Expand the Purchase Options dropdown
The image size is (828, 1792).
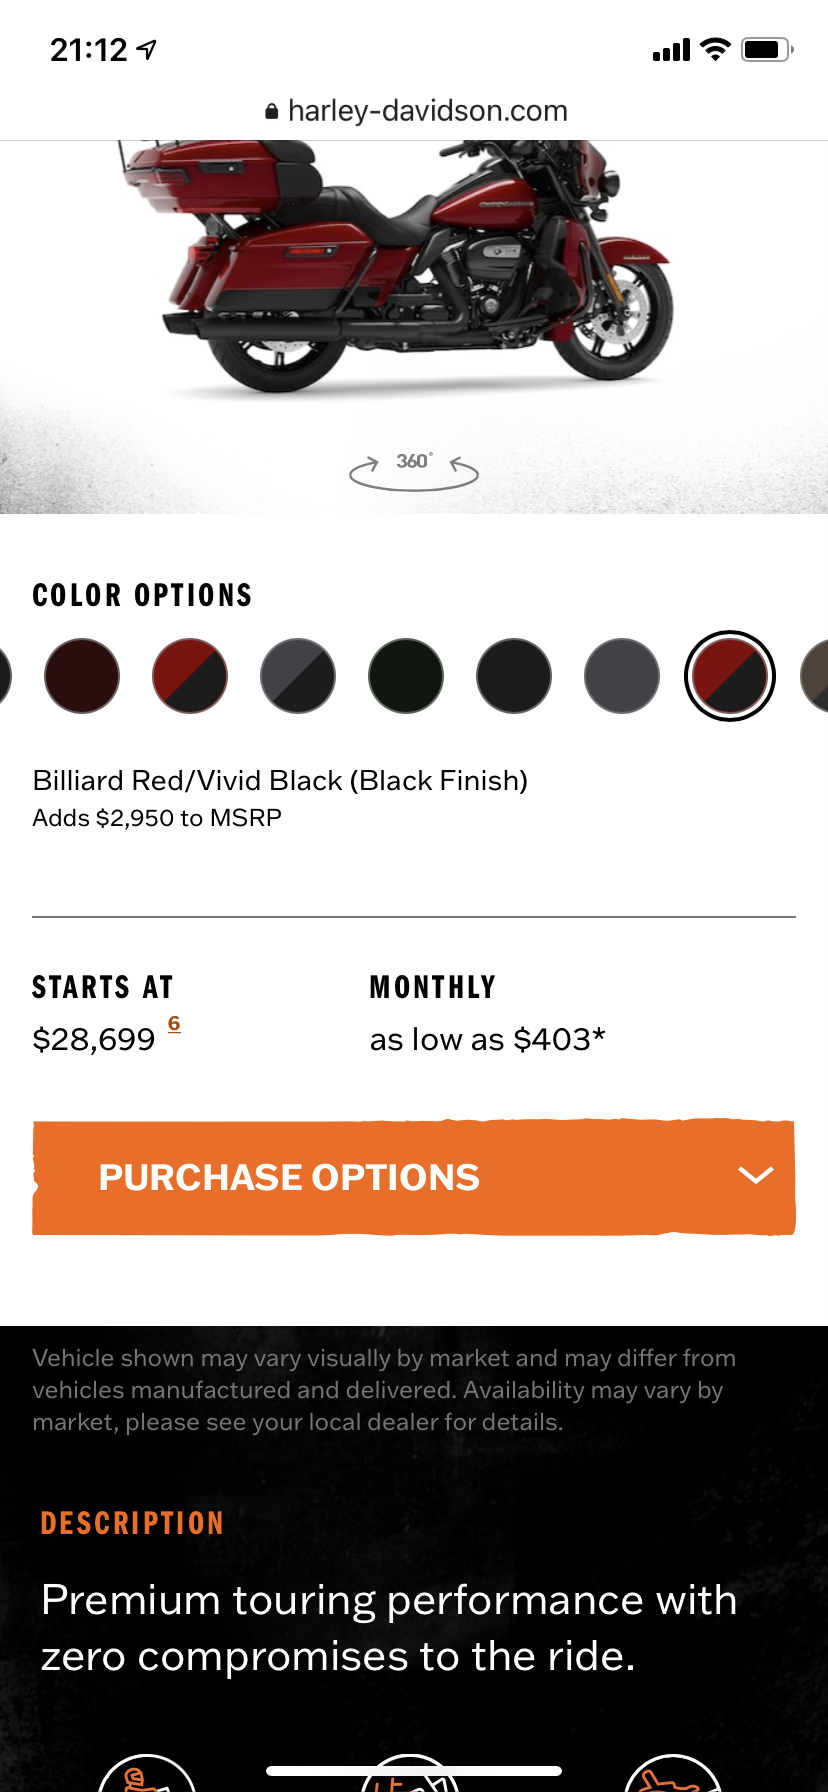tap(290, 1178)
